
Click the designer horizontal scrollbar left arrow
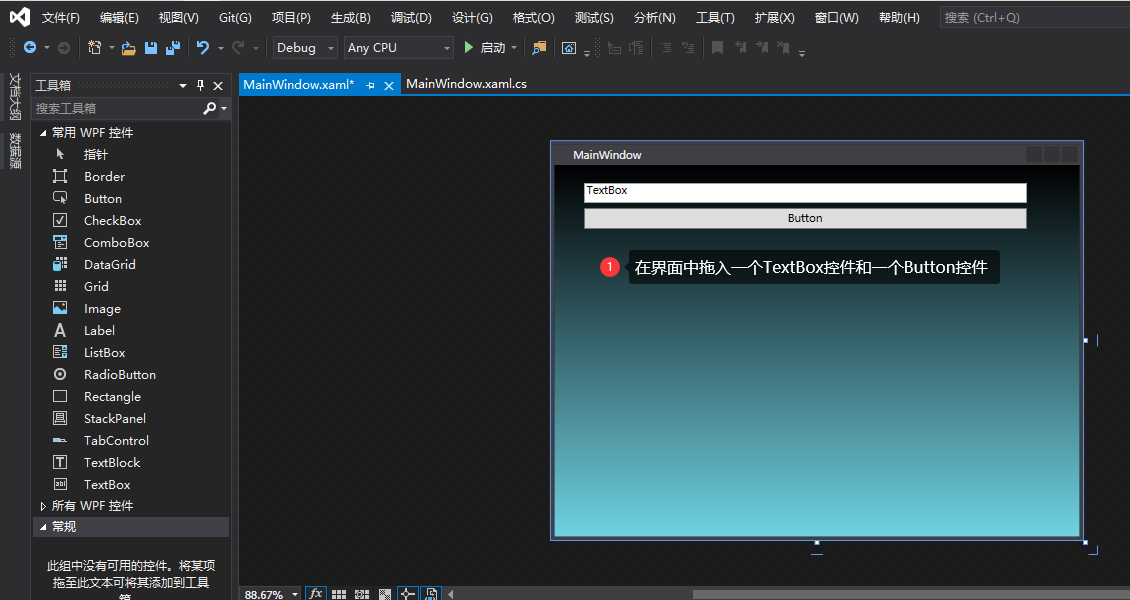(x=451, y=594)
